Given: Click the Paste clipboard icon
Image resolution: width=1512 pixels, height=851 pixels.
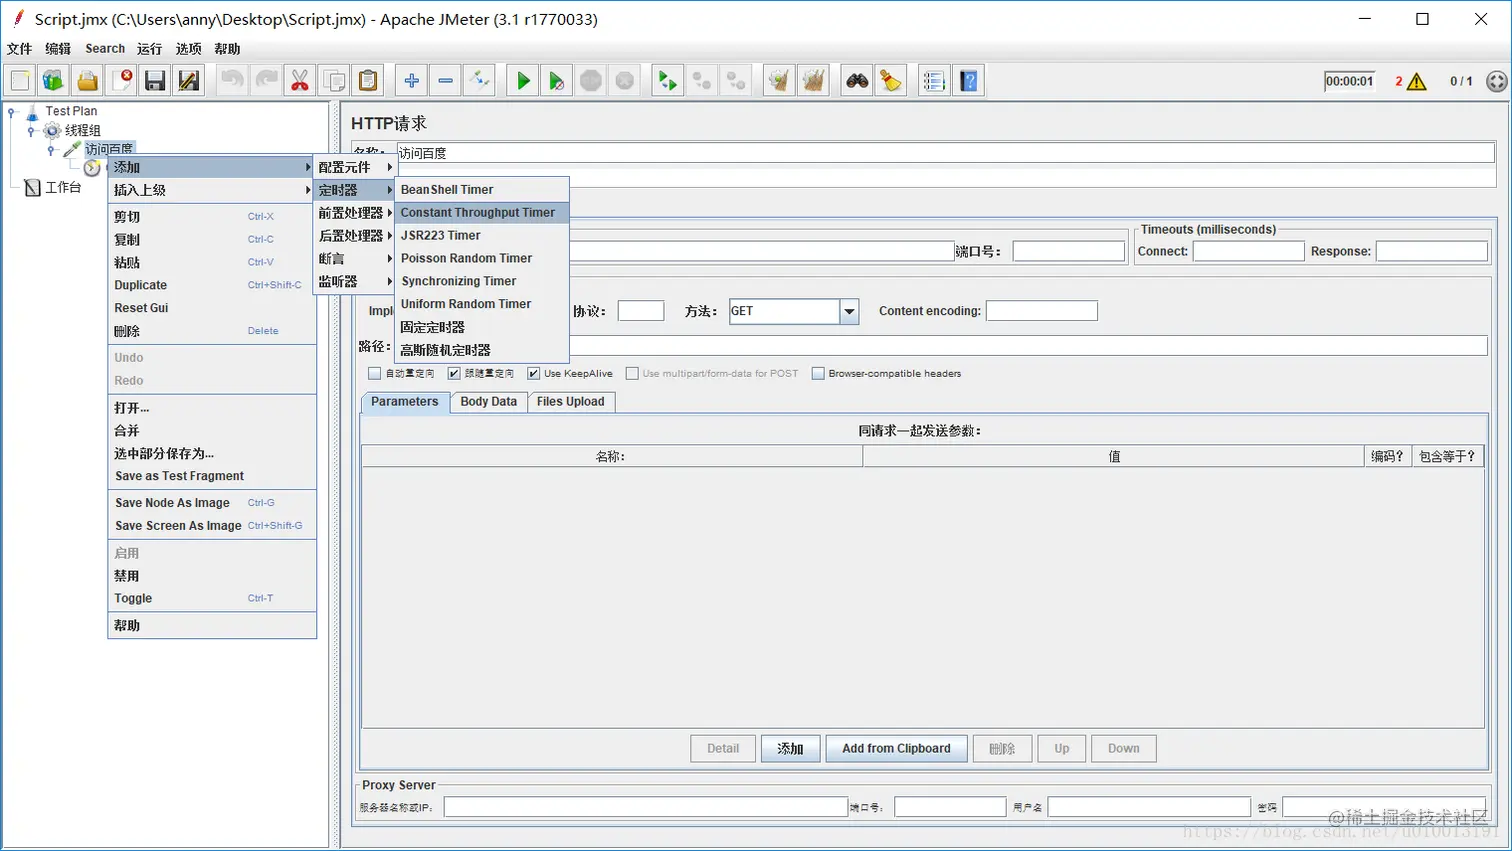Looking at the screenshot, I should [368, 81].
